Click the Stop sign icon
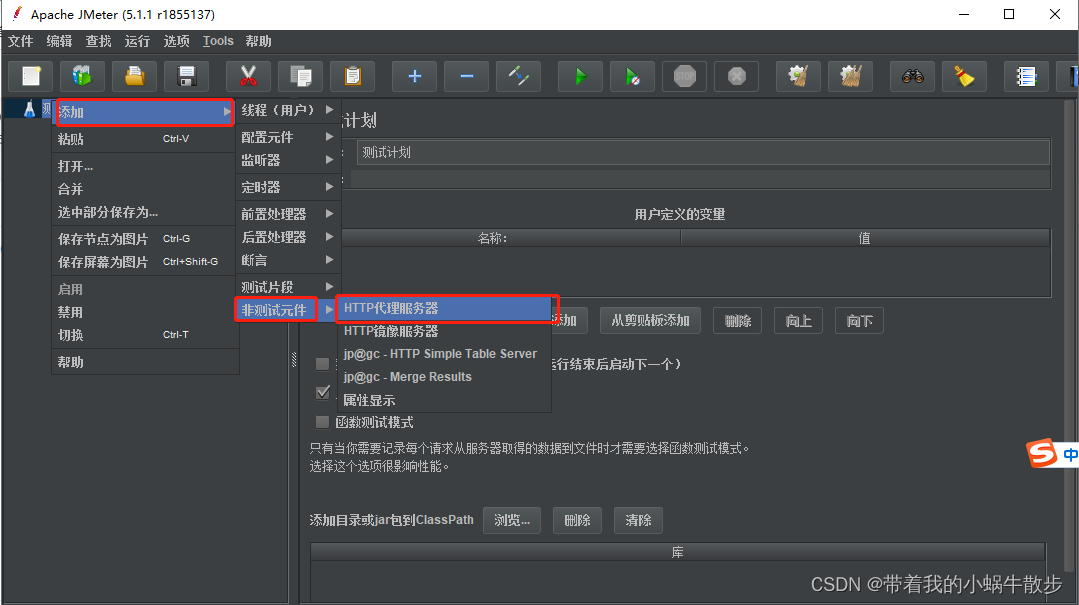The width and height of the screenshot is (1079, 605). (x=684, y=76)
